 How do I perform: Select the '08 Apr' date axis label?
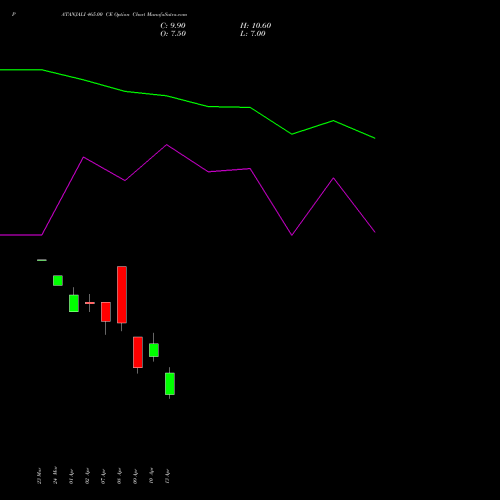coord(119,476)
